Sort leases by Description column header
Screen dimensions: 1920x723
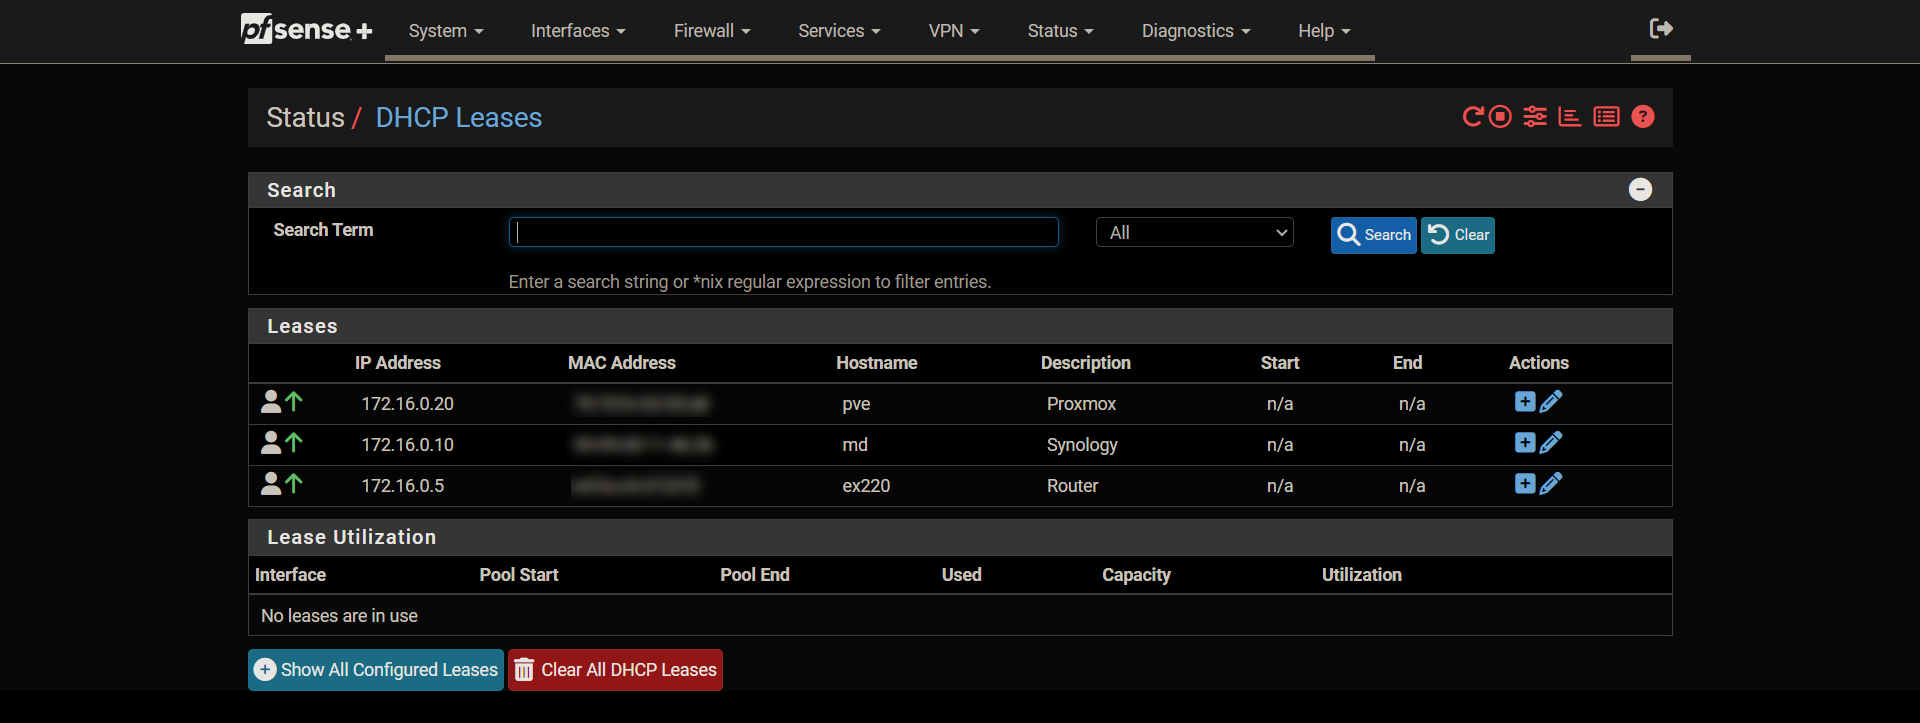coord(1086,363)
